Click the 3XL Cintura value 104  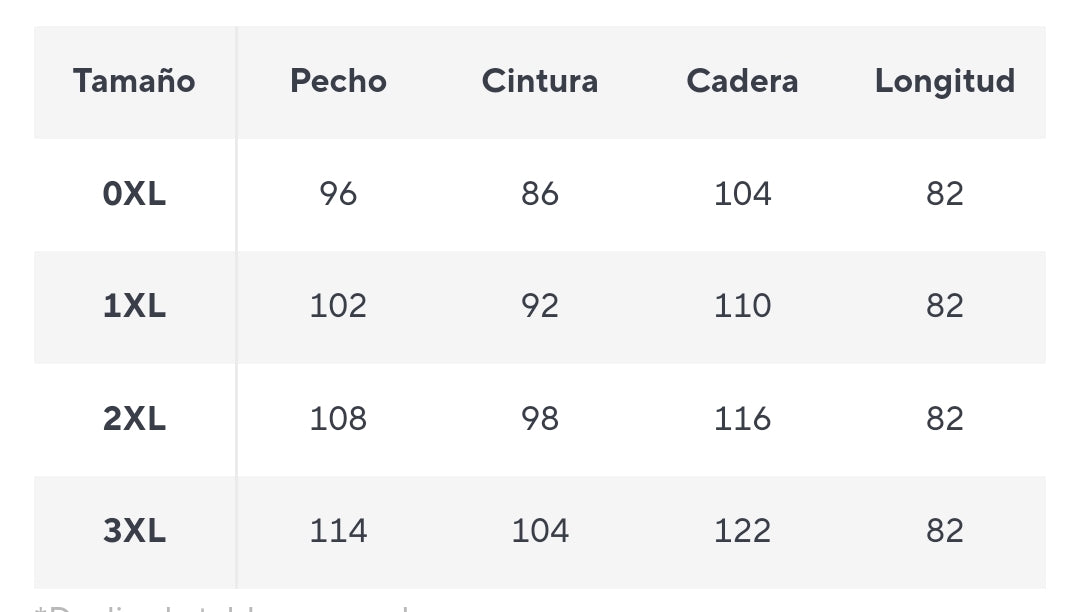tap(540, 531)
